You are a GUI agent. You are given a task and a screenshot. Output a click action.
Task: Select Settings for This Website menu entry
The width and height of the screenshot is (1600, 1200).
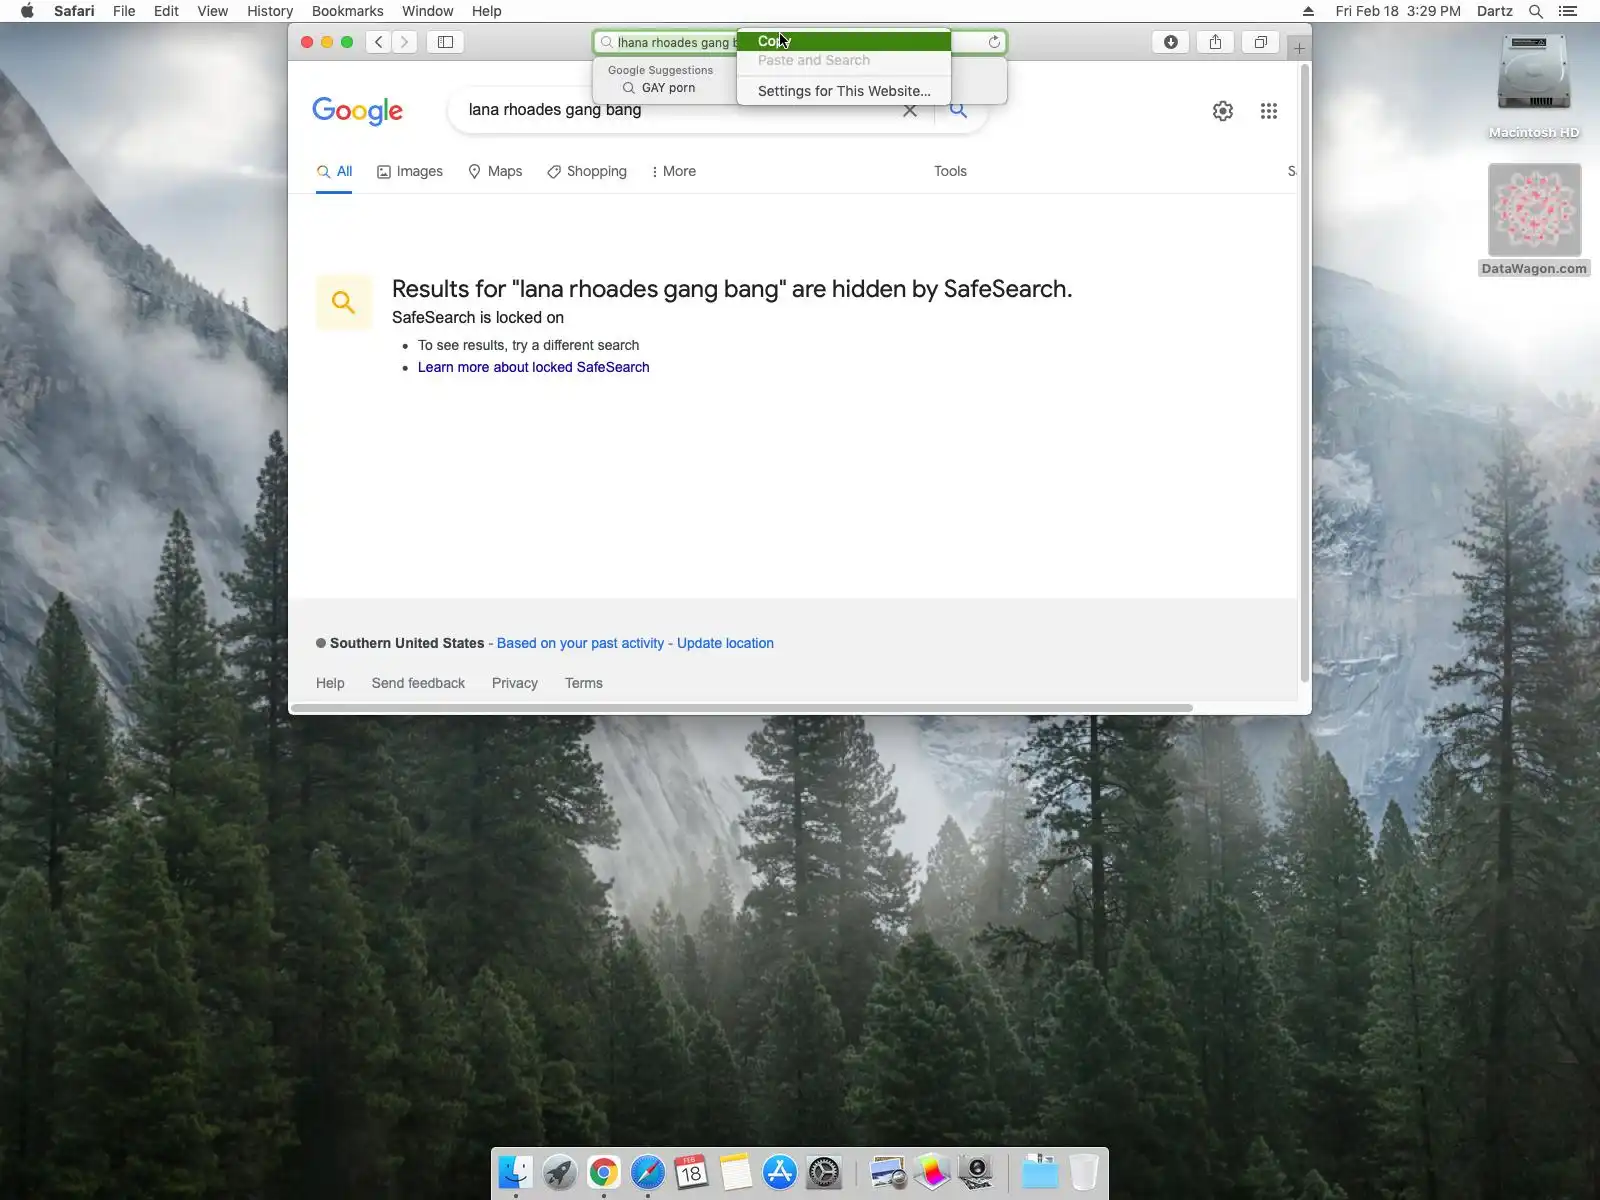(844, 91)
